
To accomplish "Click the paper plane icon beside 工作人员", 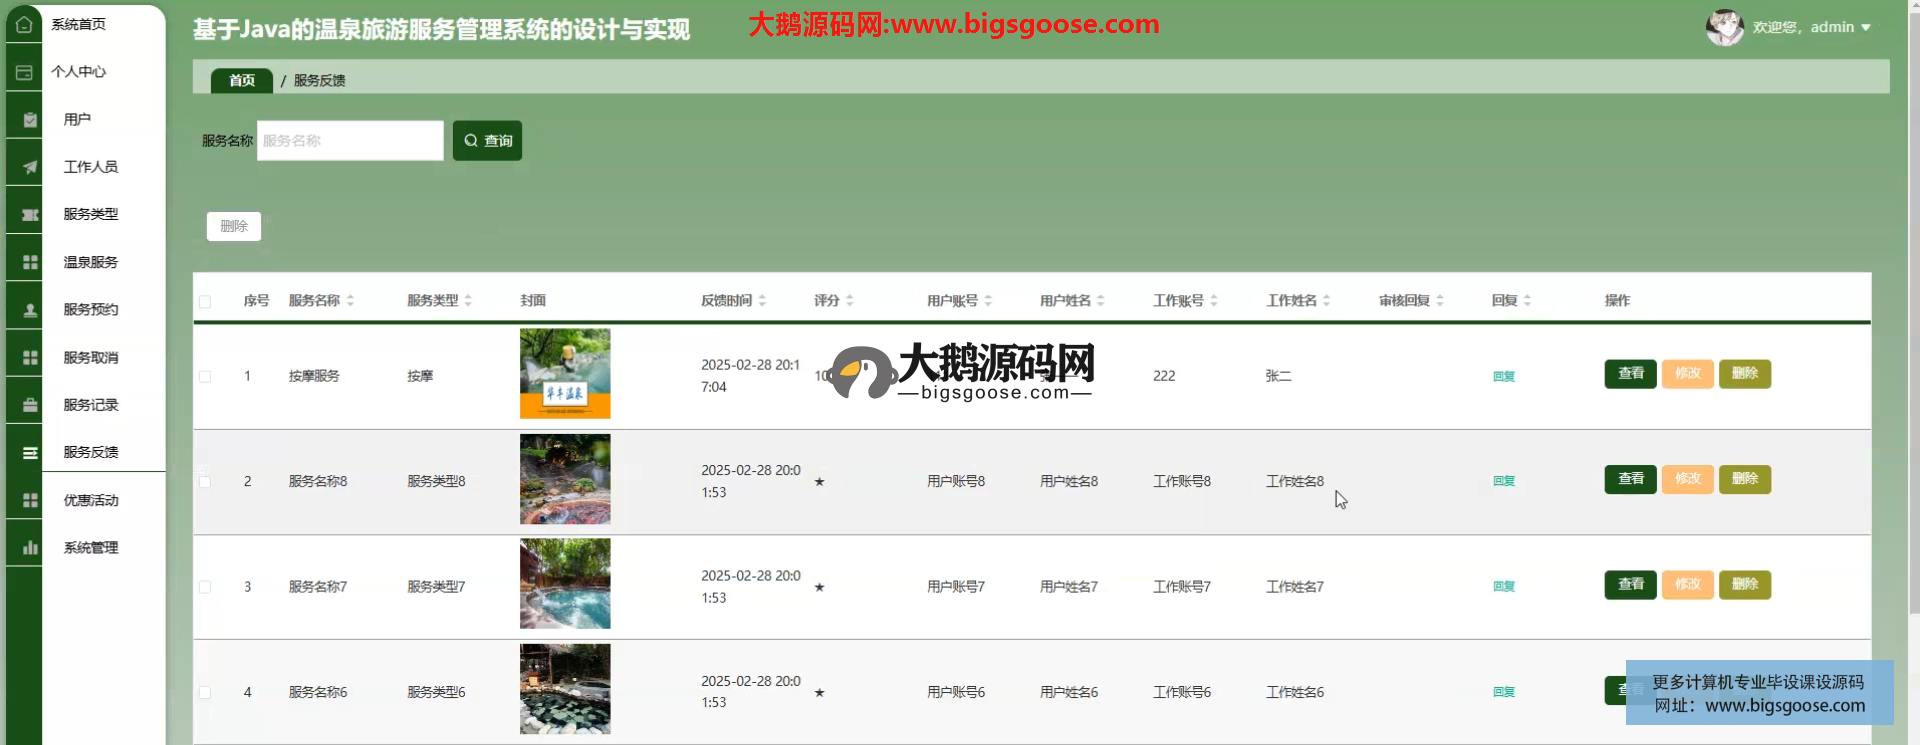I will point(30,167).
